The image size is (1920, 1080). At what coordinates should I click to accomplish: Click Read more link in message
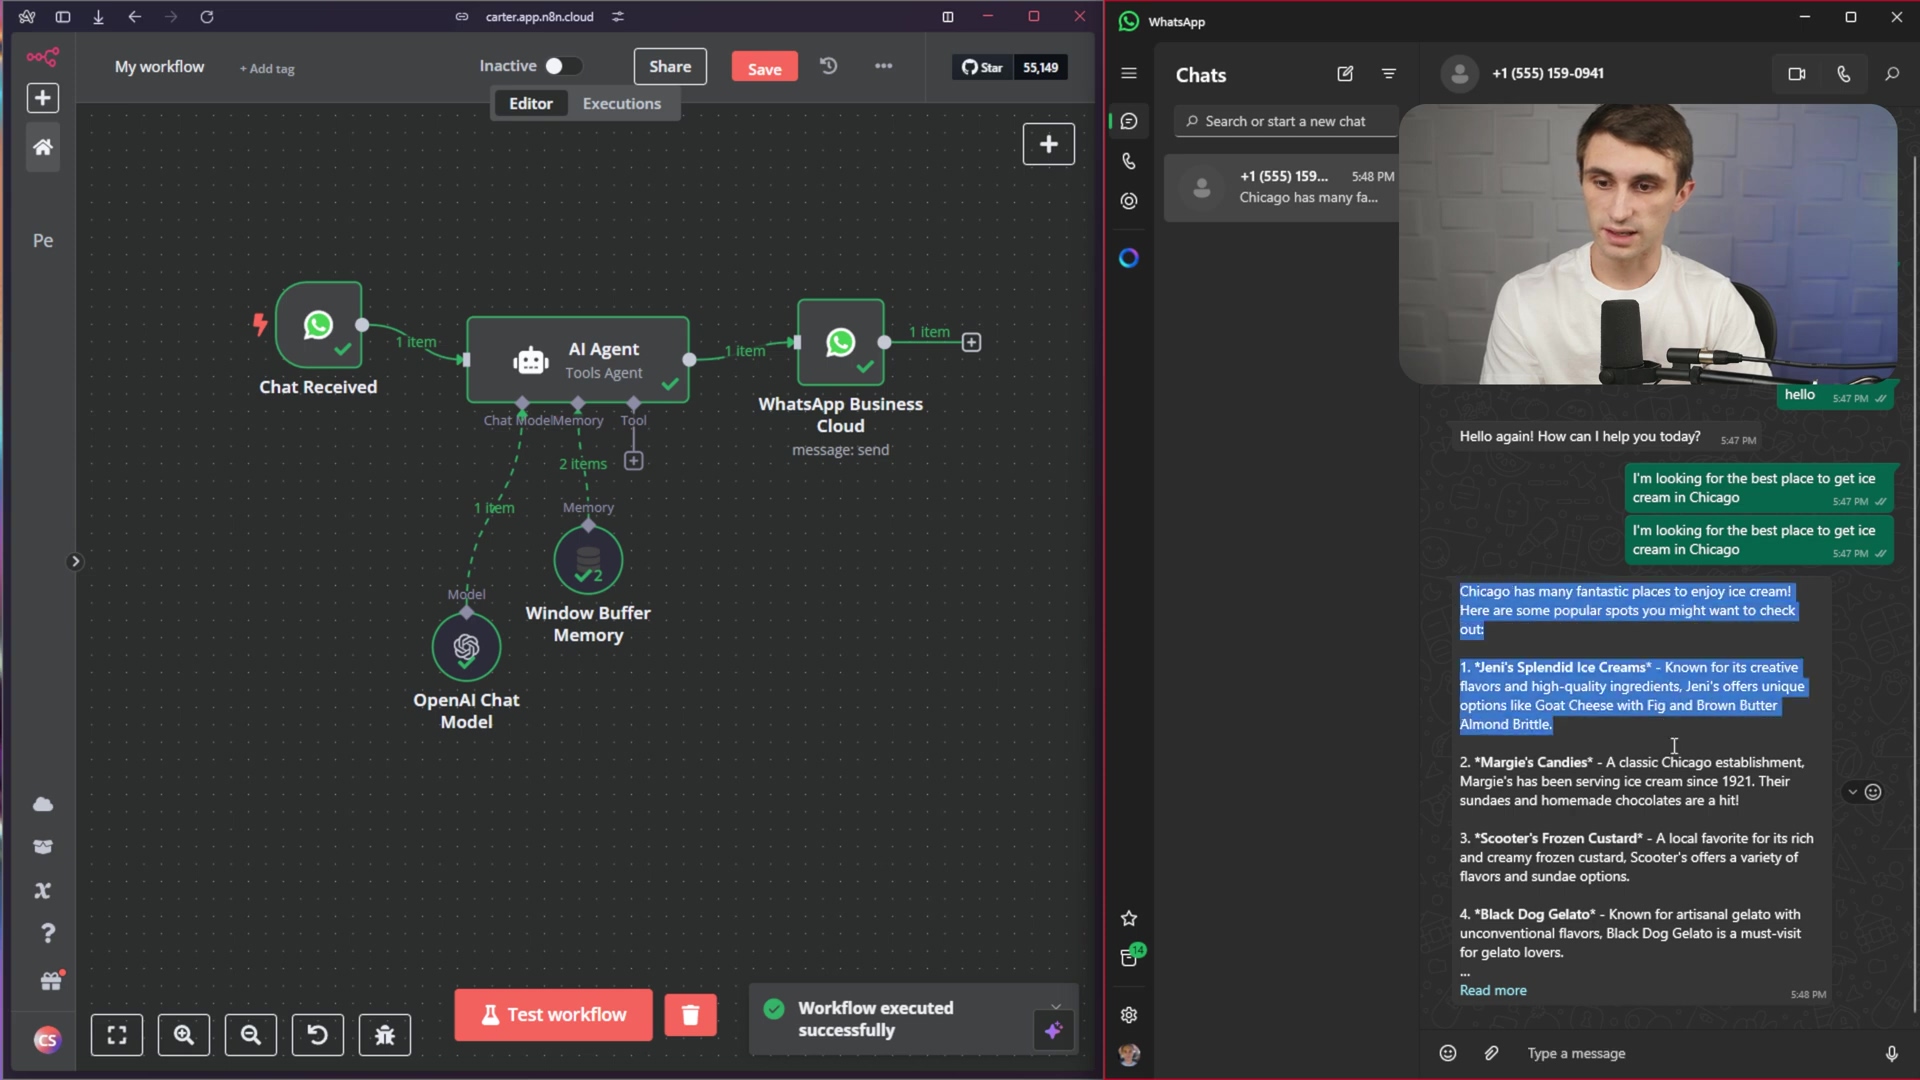[x=1493, y=990]
